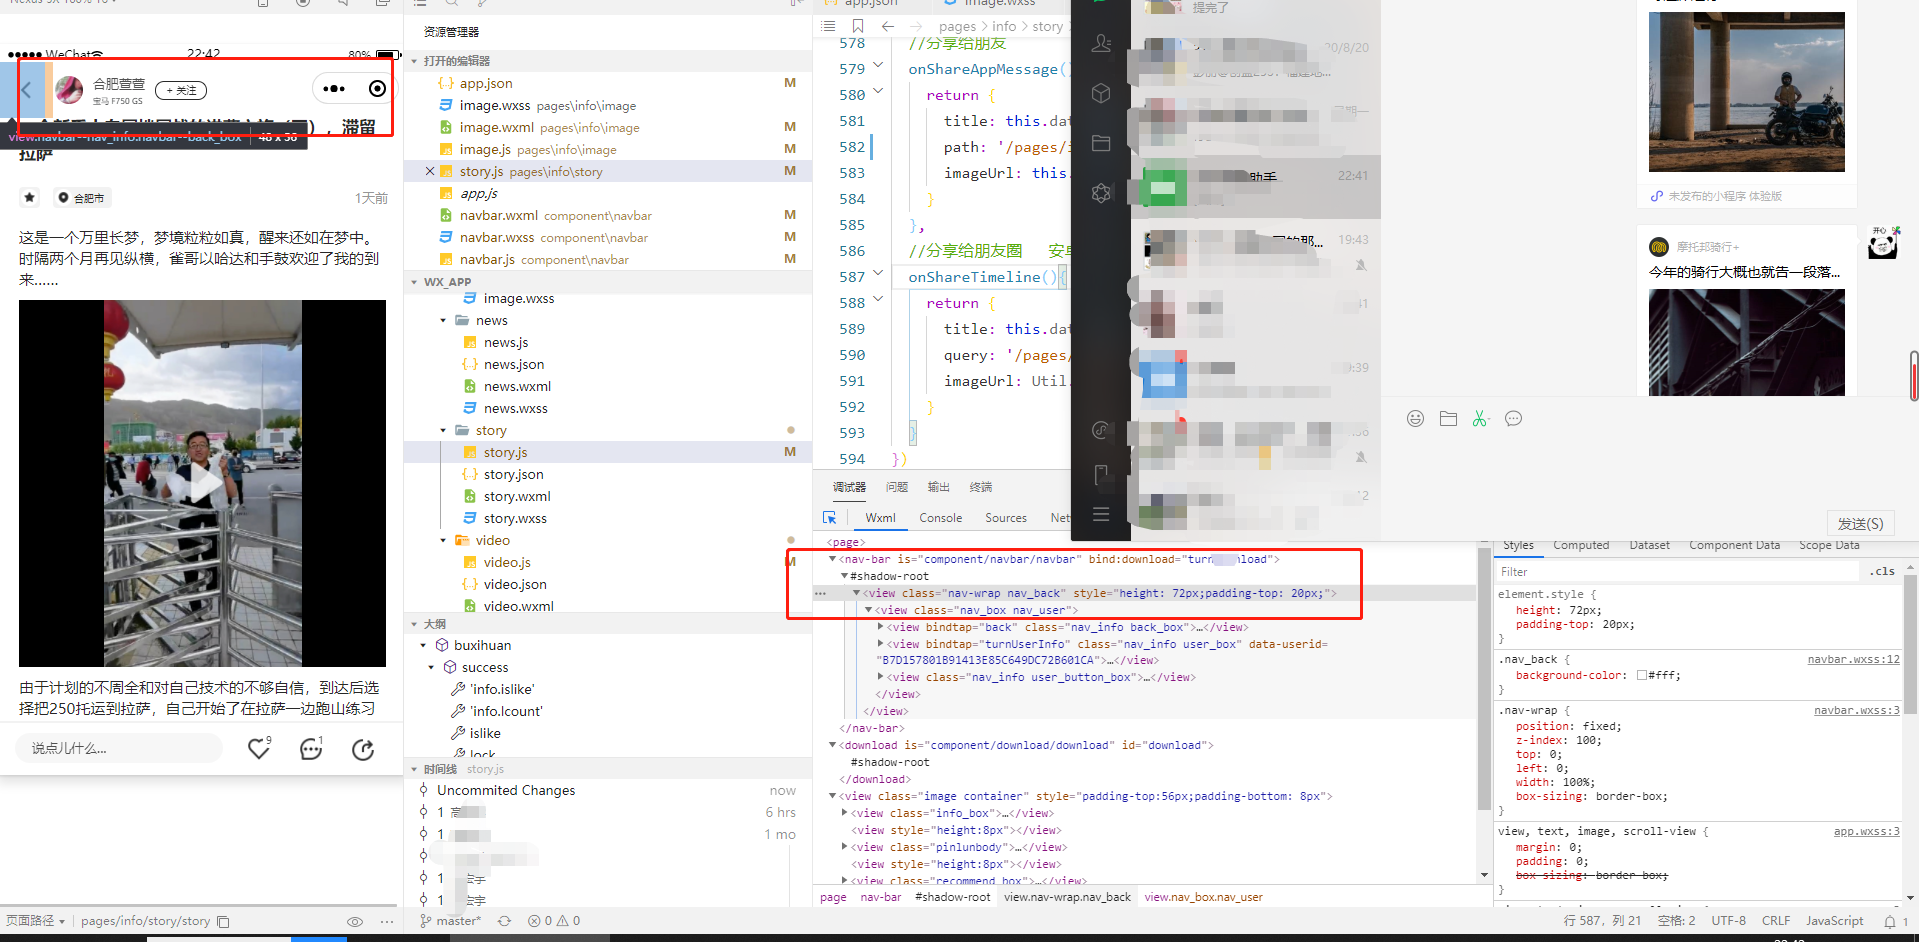Select the Uncommited Changes timeline entry
Image resolution: width=1919 pixels, height=942 pixels.
[x=506, y=790]
